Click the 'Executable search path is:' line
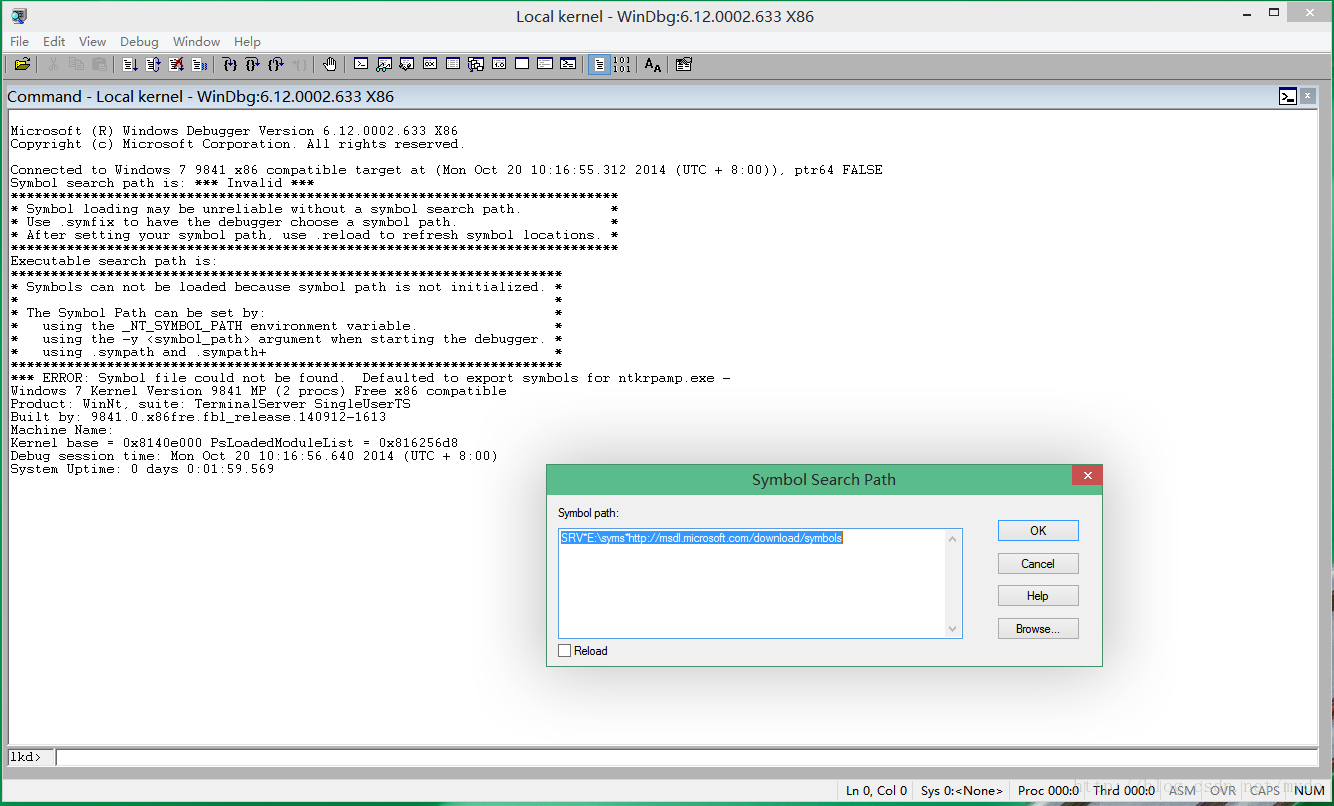Screen dimensions: 1334x806 pos(113,261)
